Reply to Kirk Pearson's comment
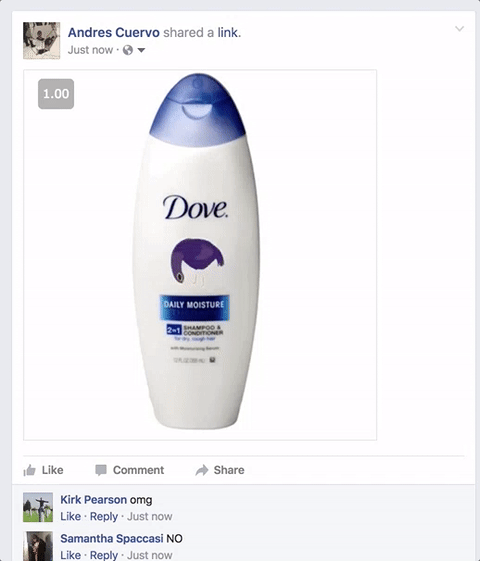The height and width of the screenshot is (561, 480). 104,516
